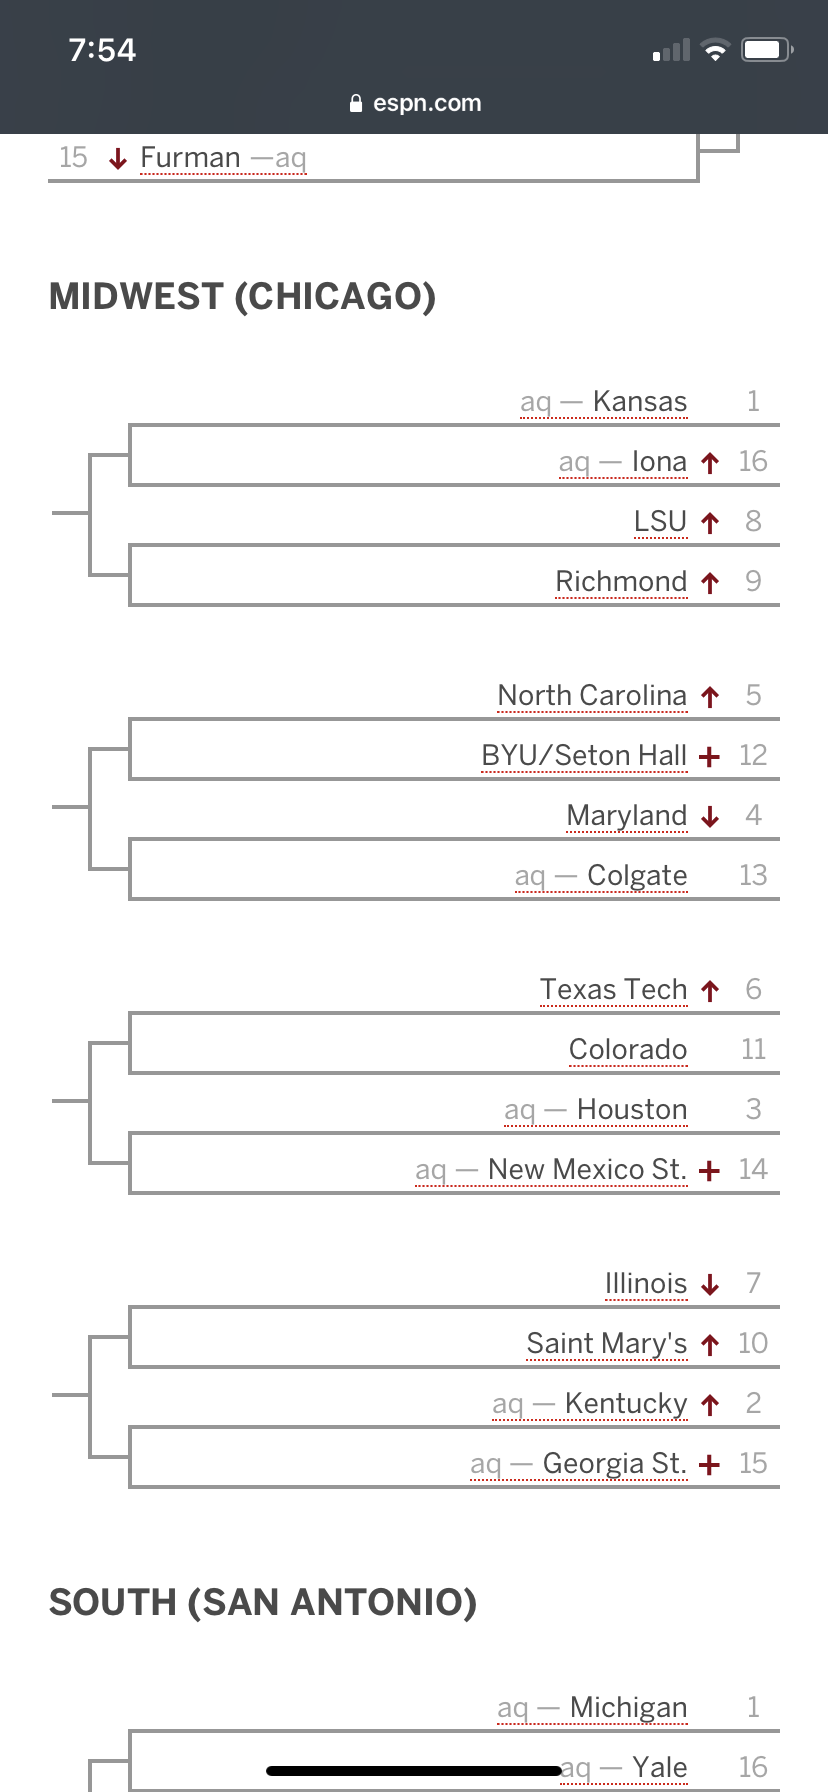Screen dimensions: 828x1792
Task: Tap the espn.com address bar
Action: (x=427, y=104)
